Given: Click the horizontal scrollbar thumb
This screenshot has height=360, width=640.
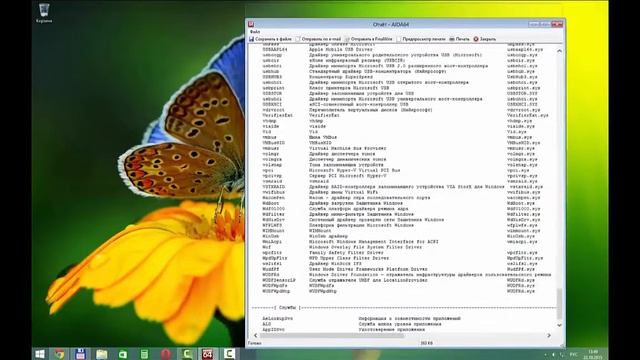Looking at the screenshot, I should [x=331, y=336].
